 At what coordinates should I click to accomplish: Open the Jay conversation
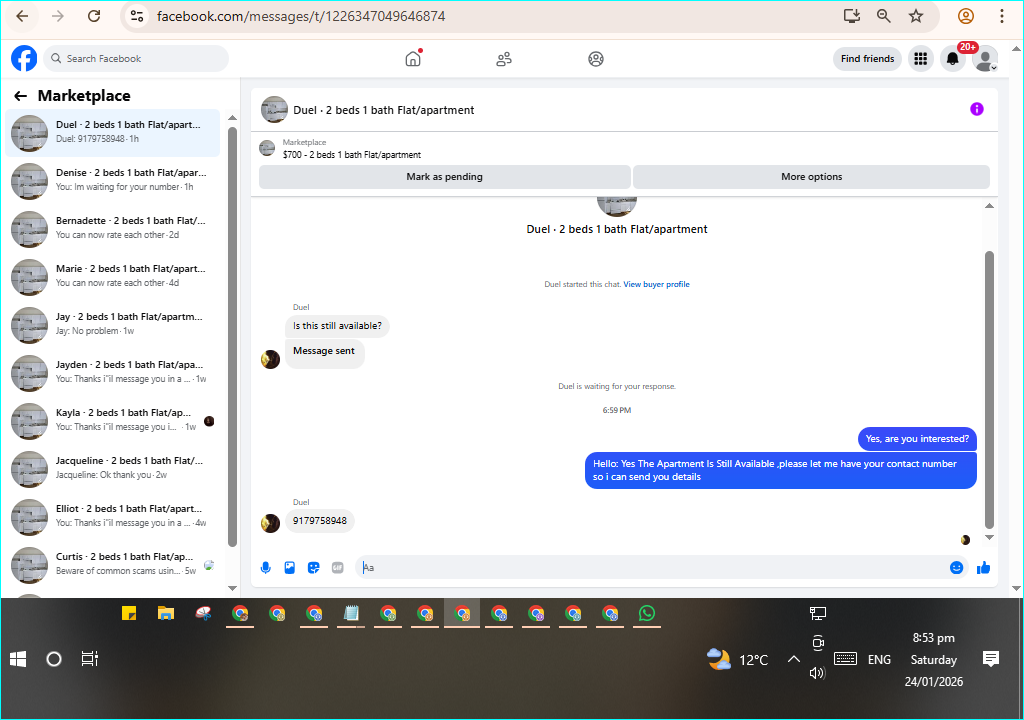coord(113,325)
